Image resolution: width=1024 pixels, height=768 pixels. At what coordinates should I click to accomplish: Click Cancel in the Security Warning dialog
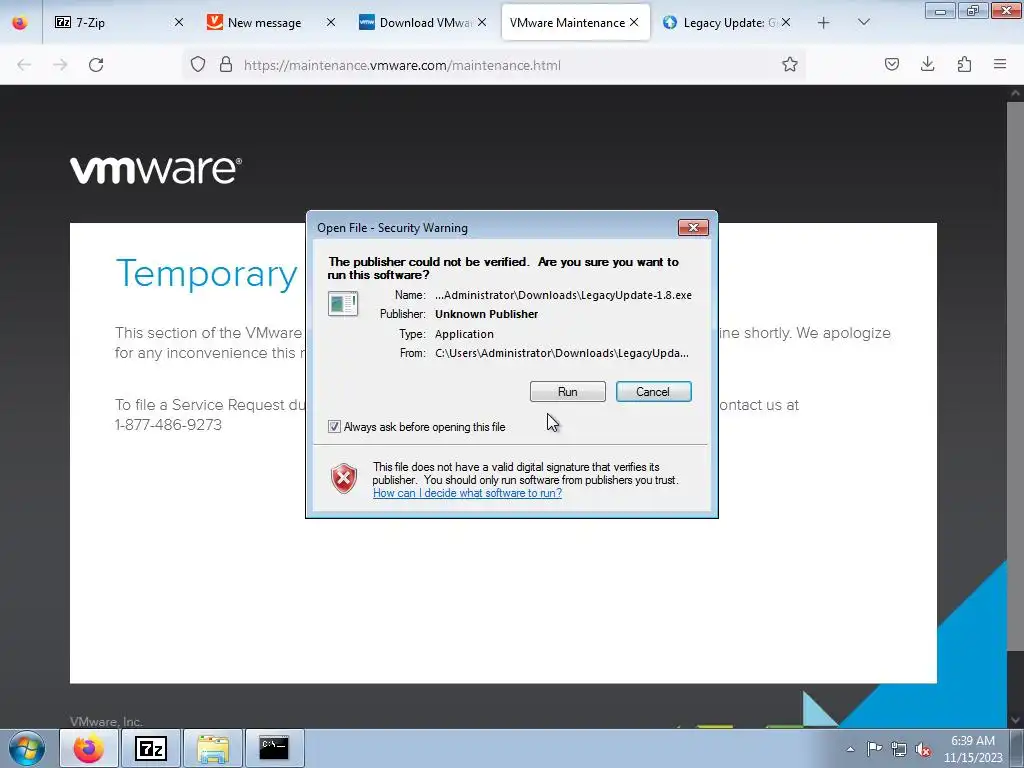653,391
